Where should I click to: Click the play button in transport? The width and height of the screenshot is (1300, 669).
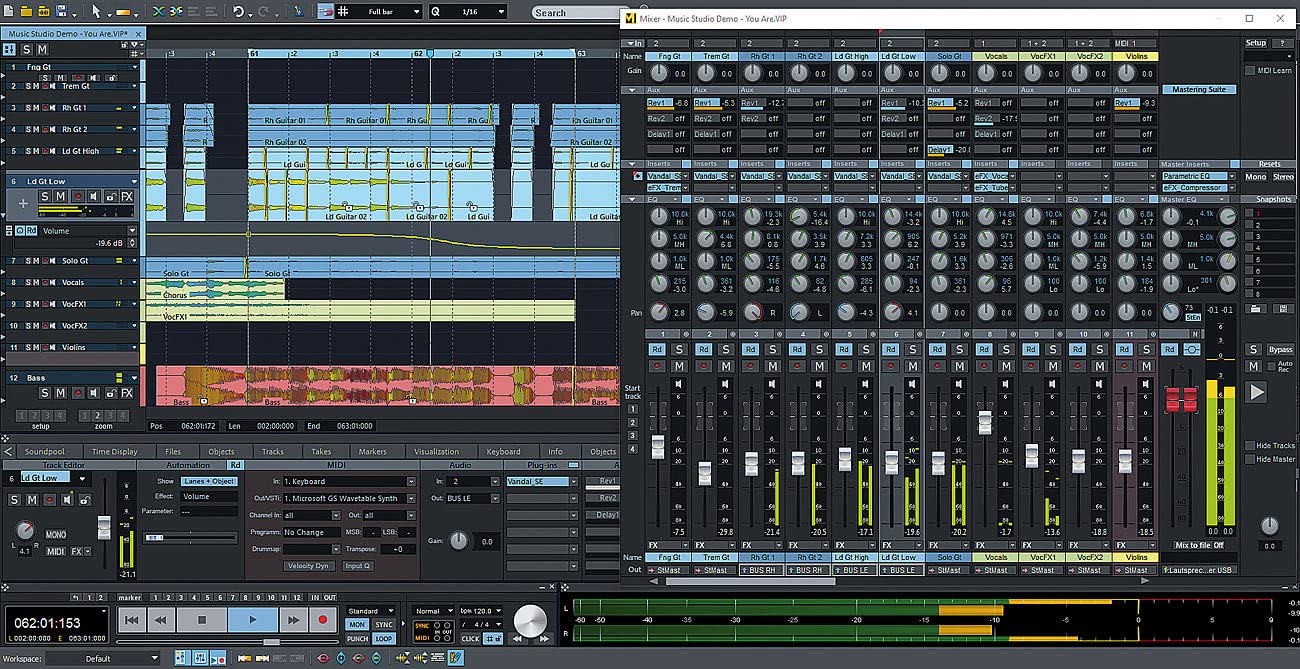pos(253,620)
